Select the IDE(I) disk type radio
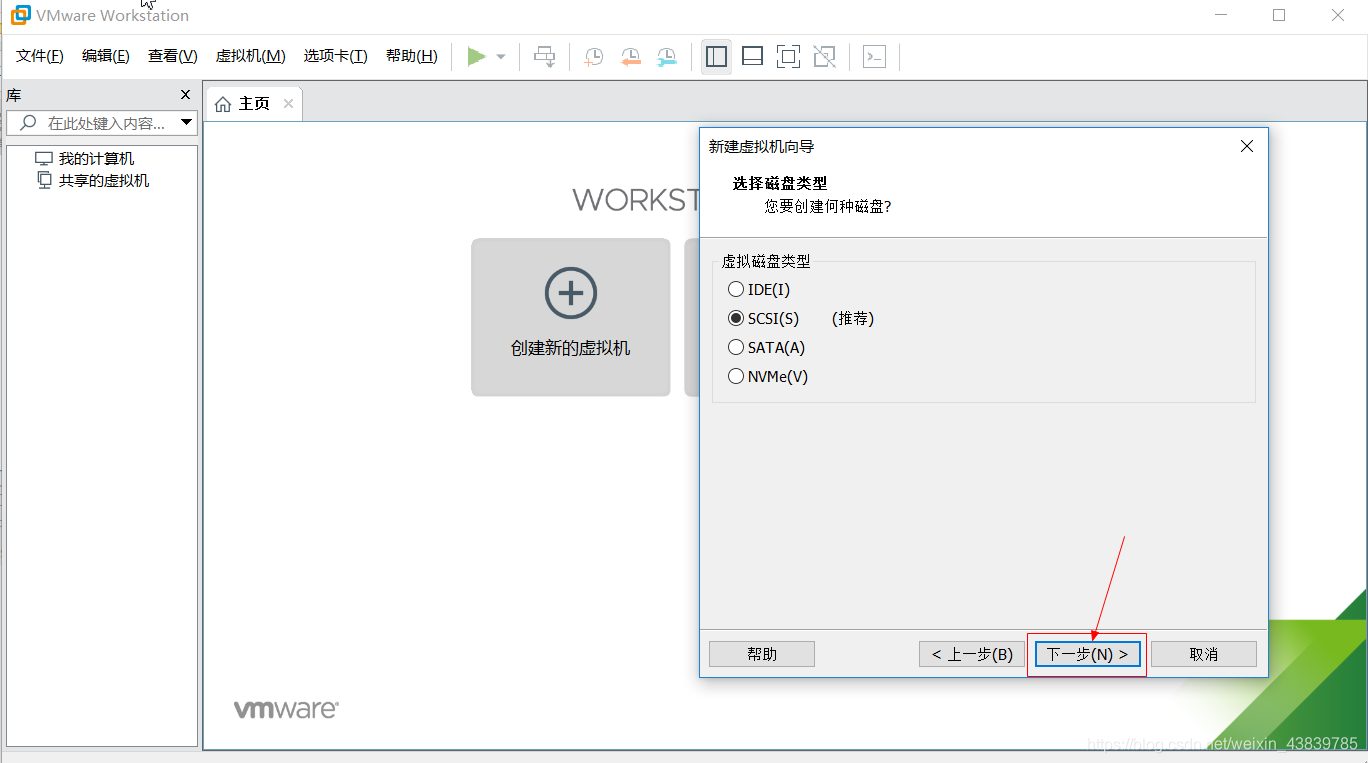The image size is (1368, 763). (x=736, y=289)
